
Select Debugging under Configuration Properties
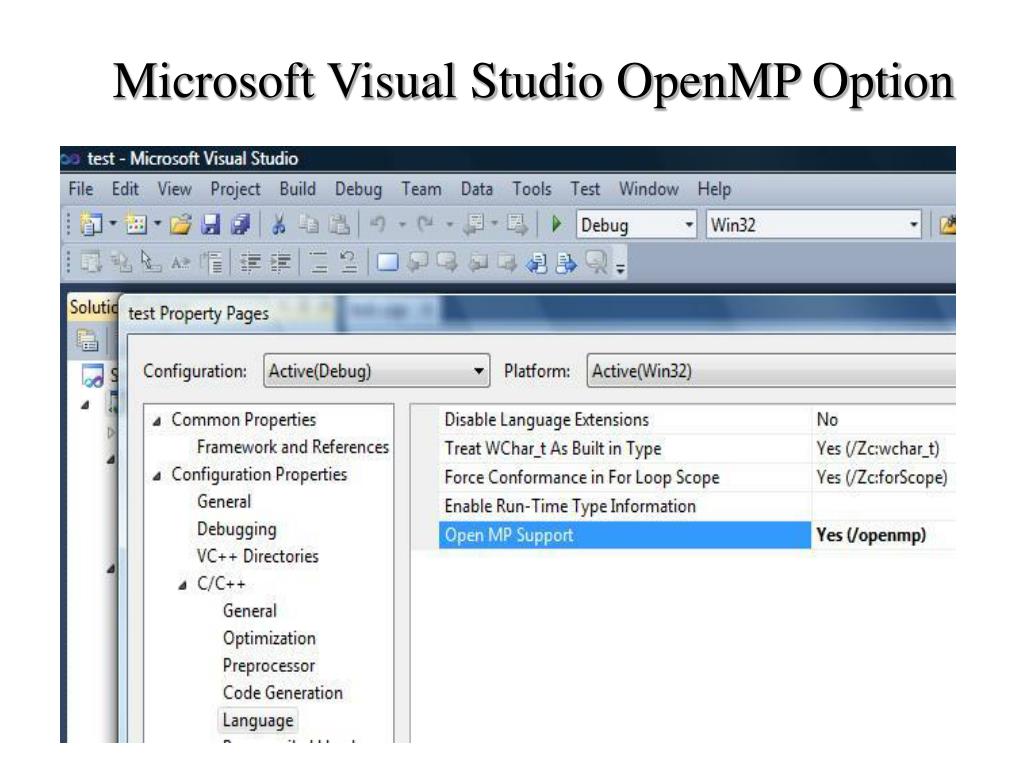[236, 529]
